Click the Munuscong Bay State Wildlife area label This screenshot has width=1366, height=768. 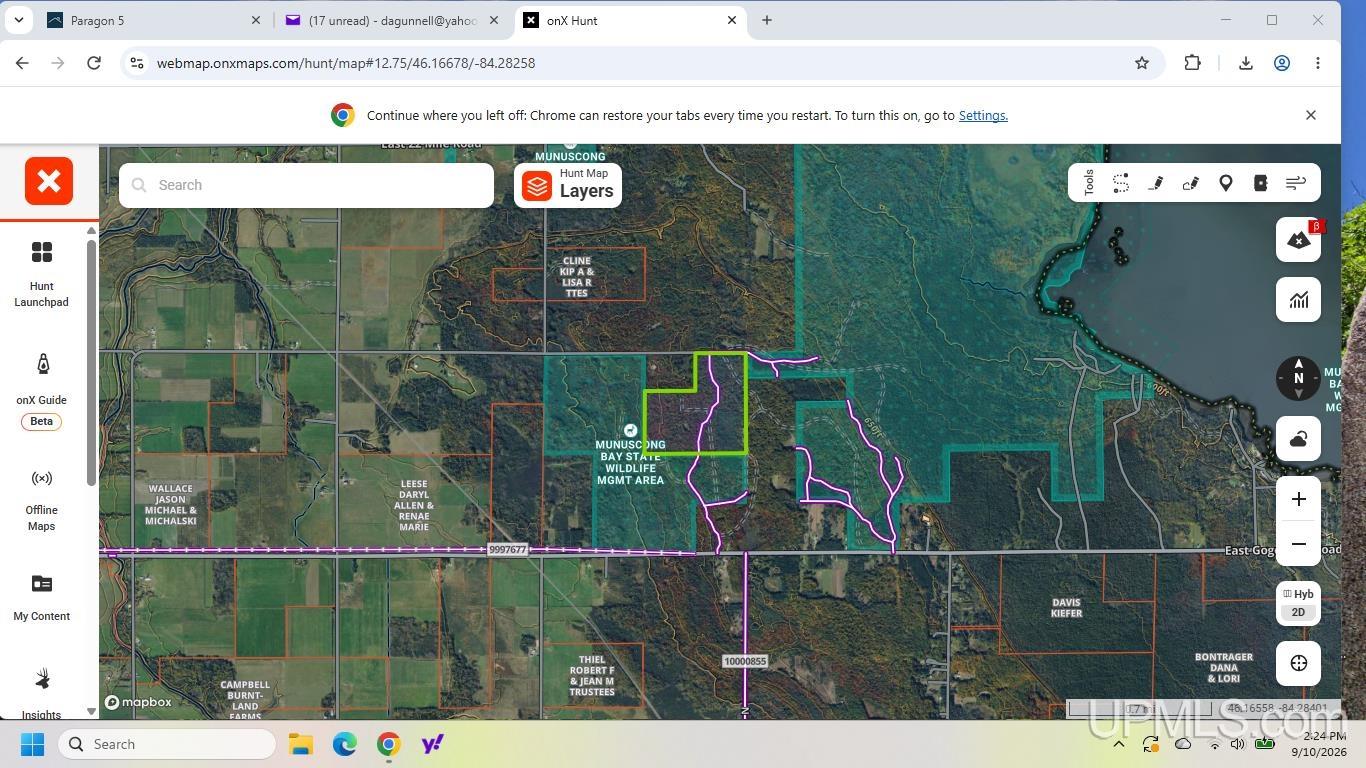630,462
